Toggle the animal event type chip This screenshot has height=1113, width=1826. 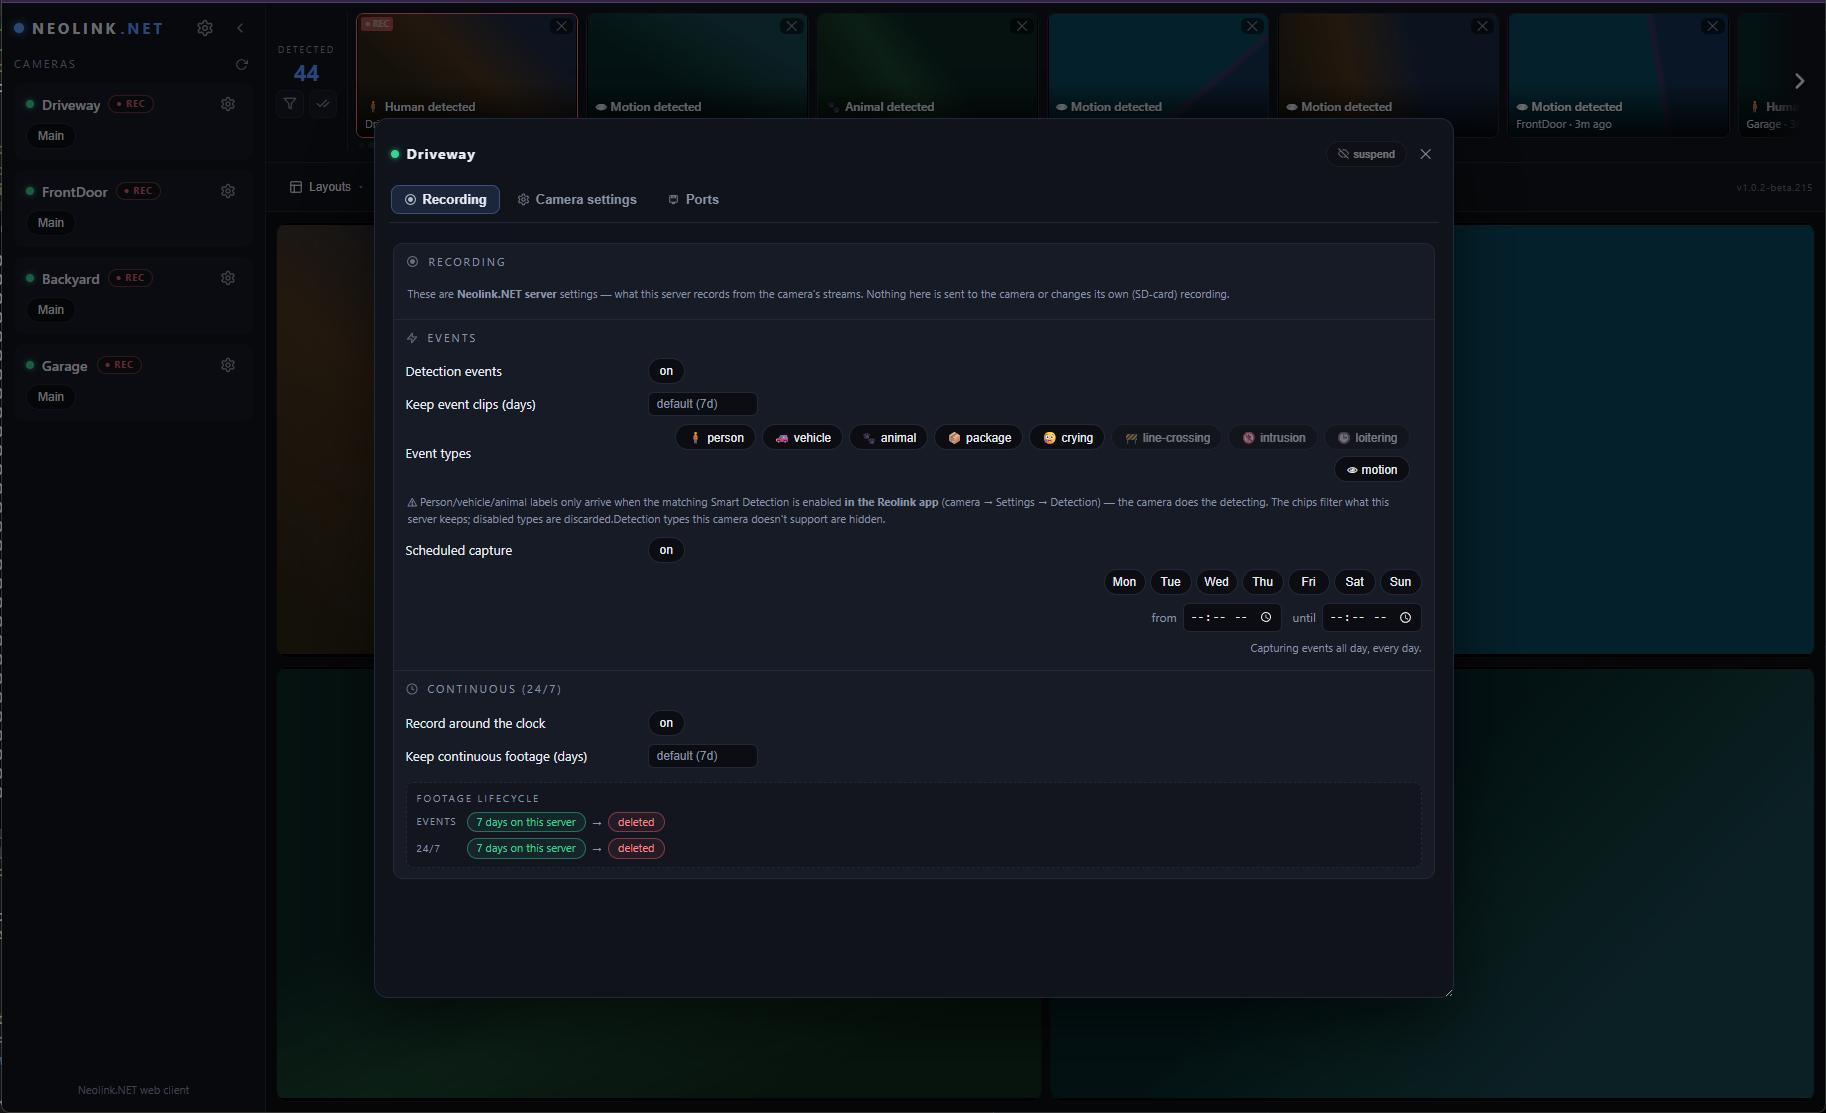(889, 438)
